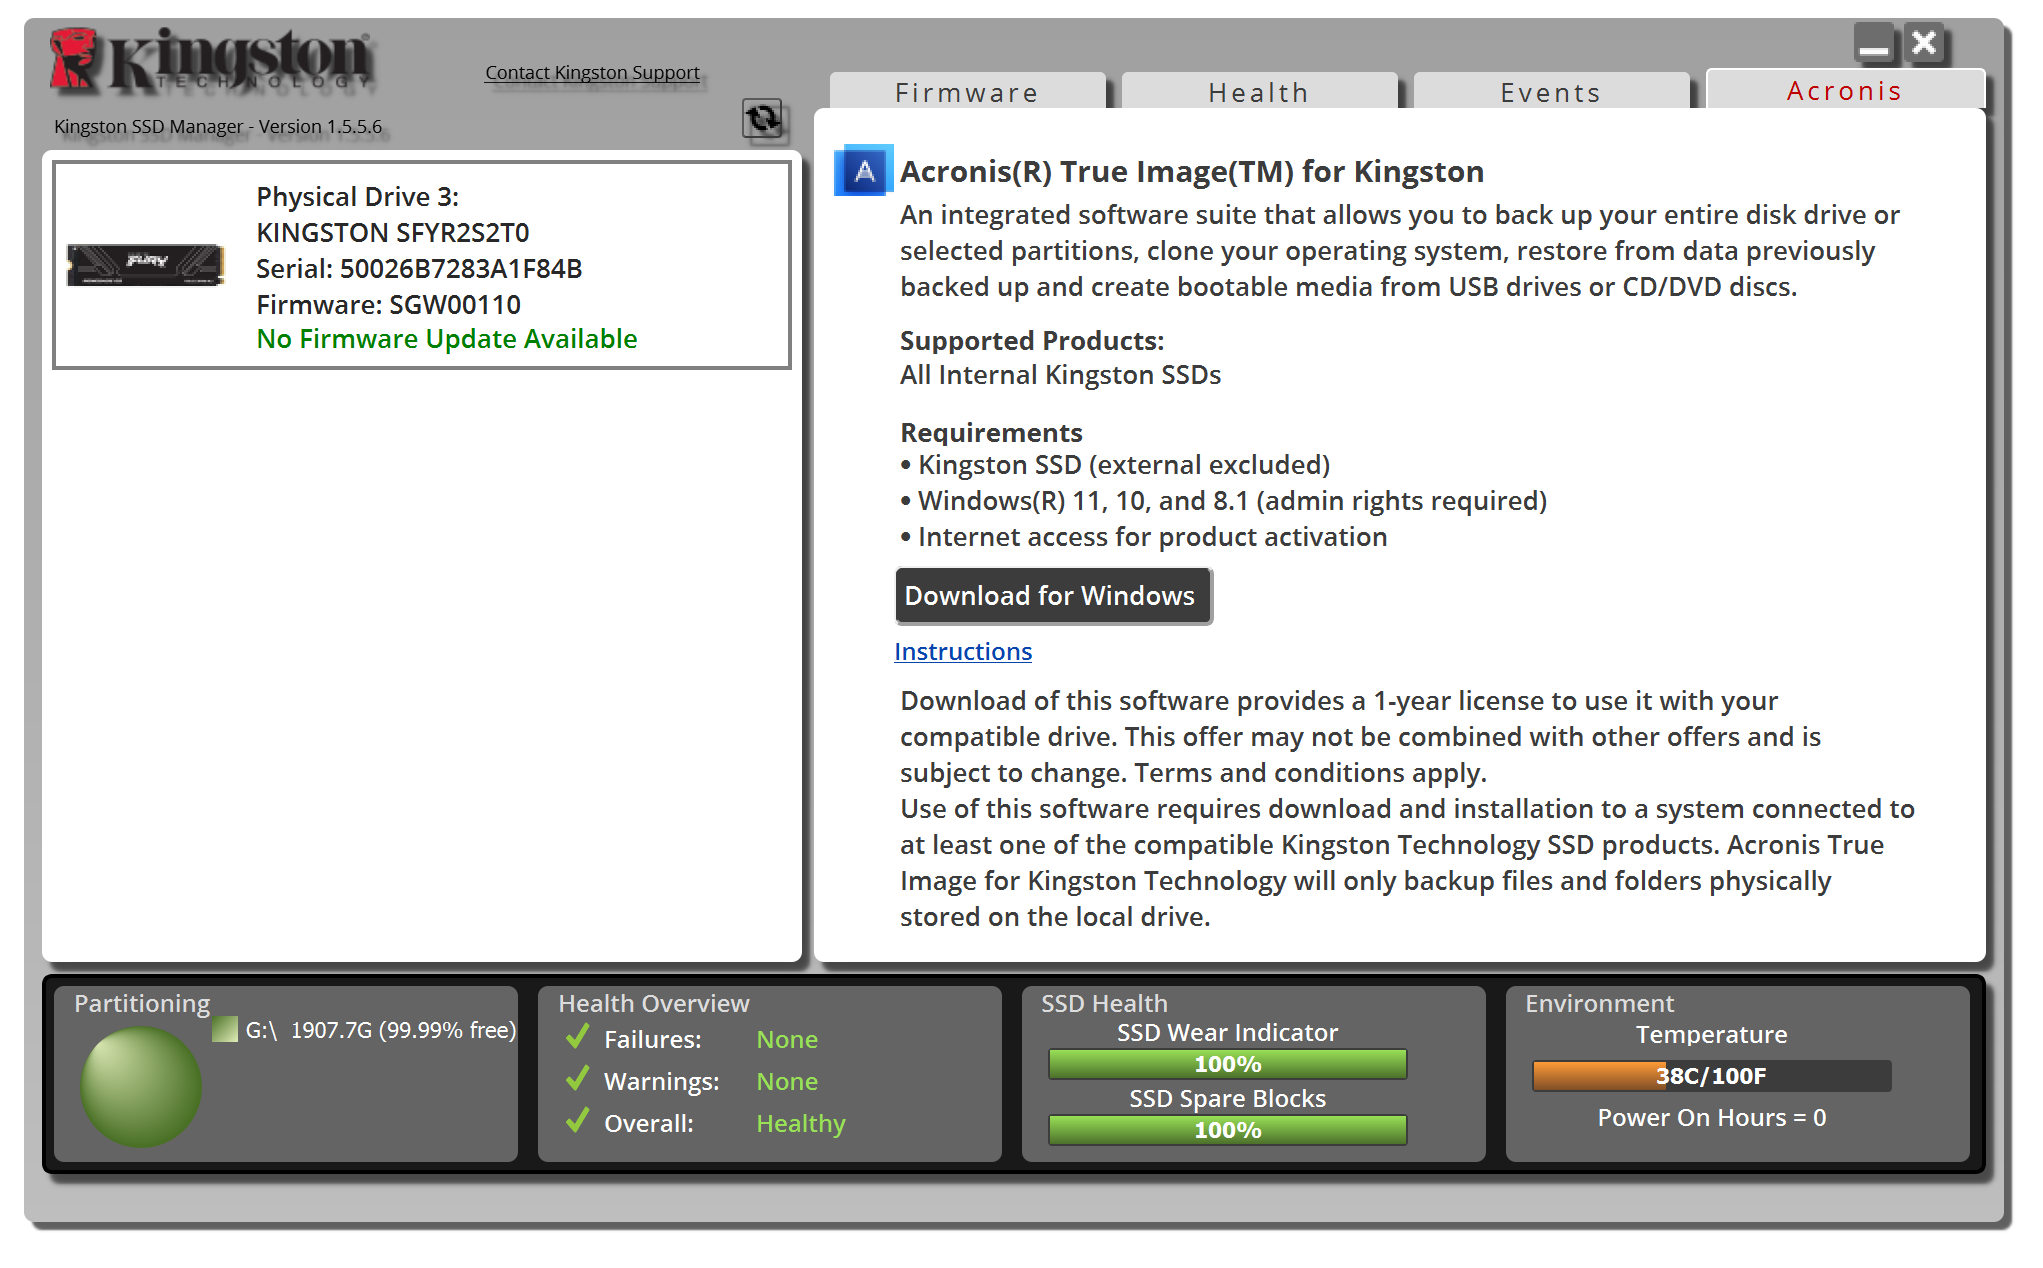Minimize the Kingston SSD Manager window
The width and height of the screenshot is (2043, 1268).
click(x=1874, y=44)
